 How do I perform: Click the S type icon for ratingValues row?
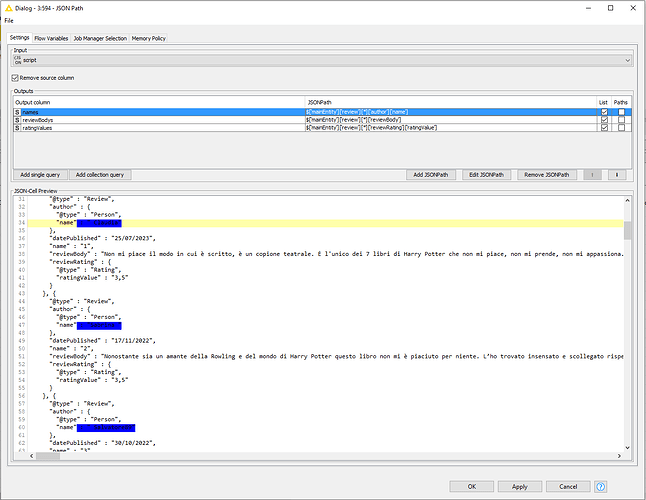(17, 128)
